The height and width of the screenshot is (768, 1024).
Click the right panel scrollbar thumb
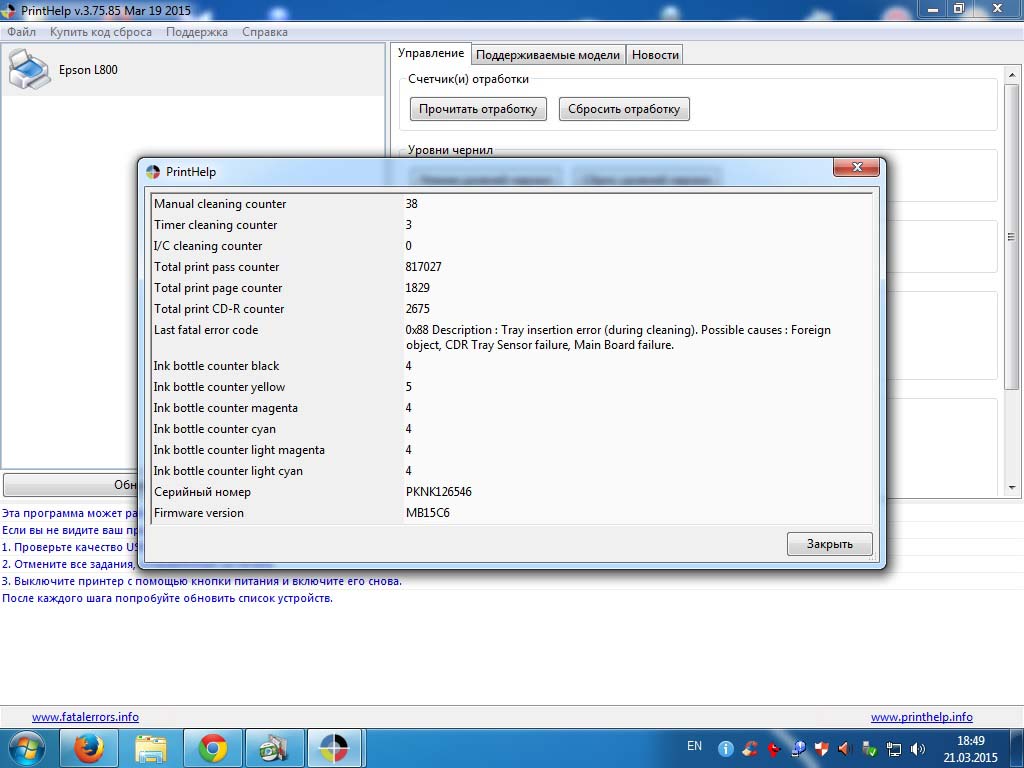pos(1012,236)
